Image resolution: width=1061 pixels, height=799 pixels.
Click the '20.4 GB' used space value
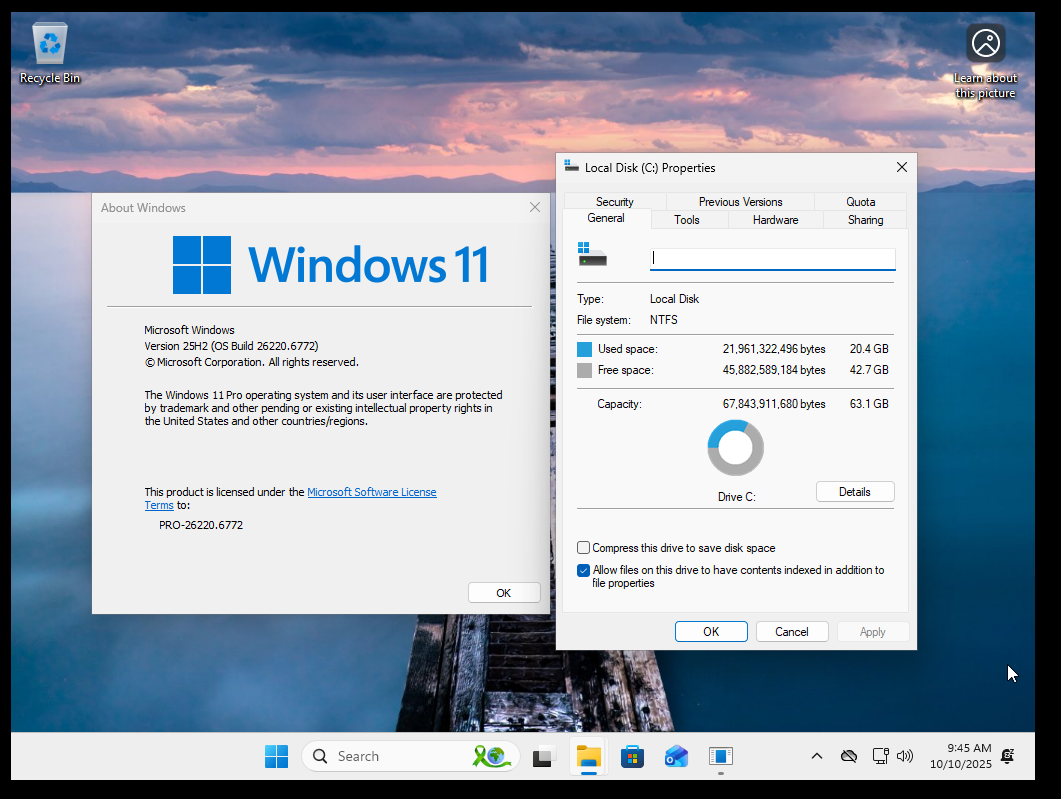869,349
